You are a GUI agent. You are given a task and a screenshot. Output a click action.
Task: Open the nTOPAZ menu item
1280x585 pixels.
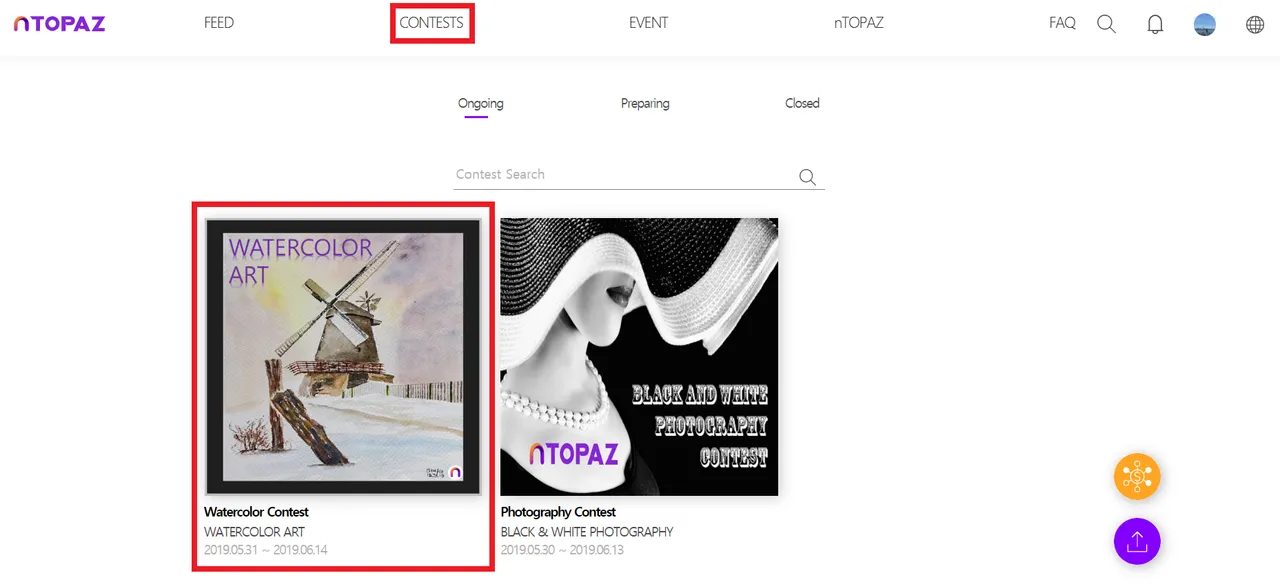click(x=859, y=23)
